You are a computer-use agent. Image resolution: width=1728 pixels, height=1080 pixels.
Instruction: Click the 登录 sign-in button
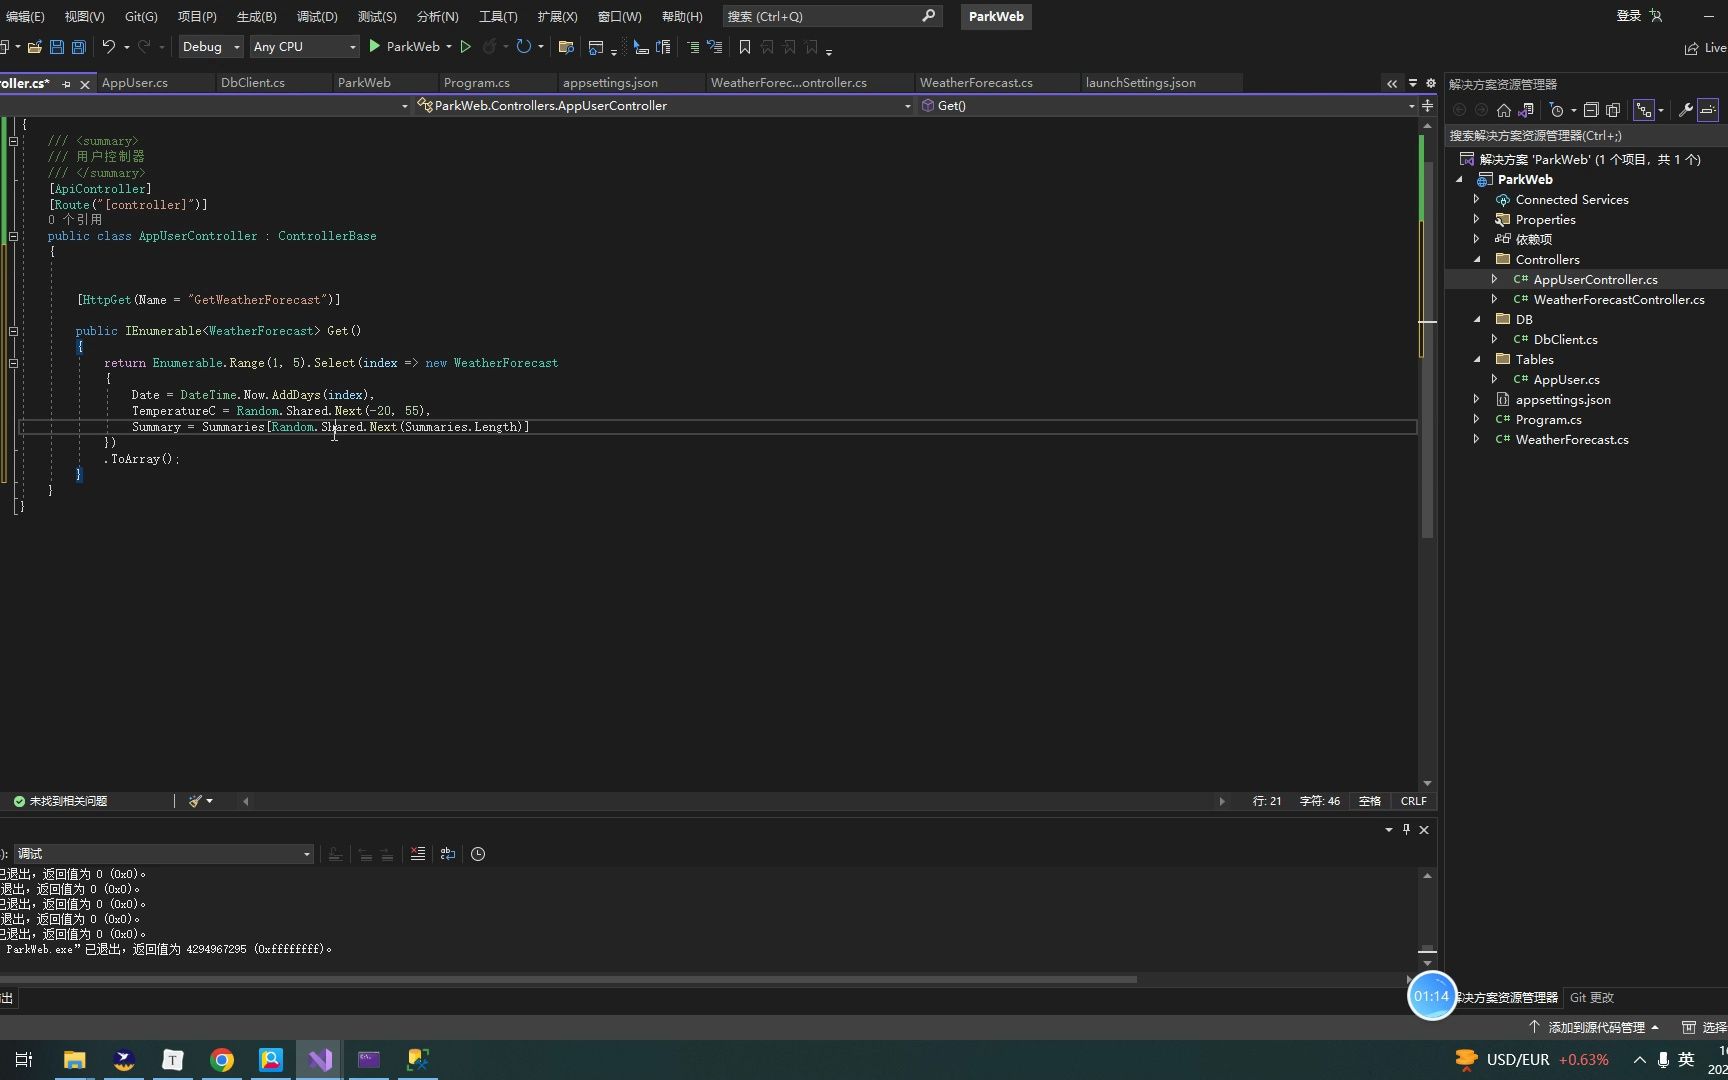1628,16
